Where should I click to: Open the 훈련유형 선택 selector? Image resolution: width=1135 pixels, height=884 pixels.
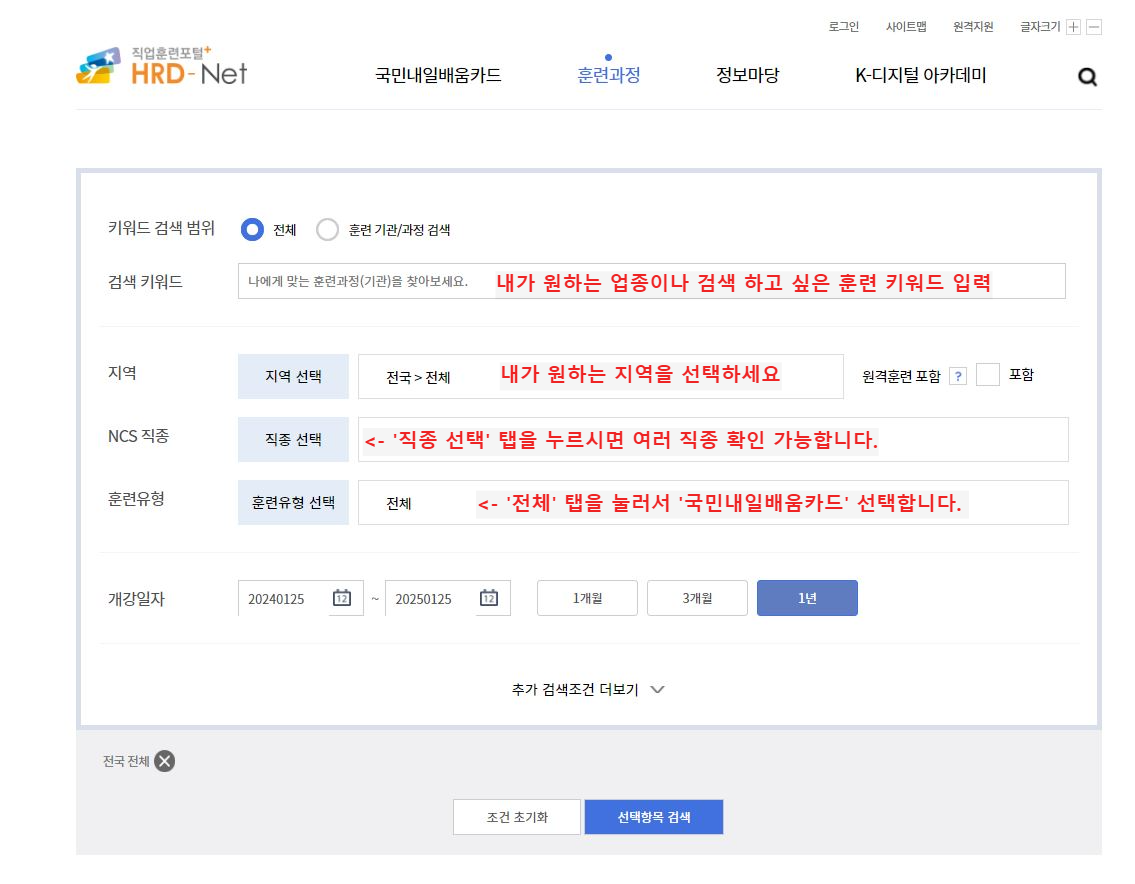tap(292, 502)
